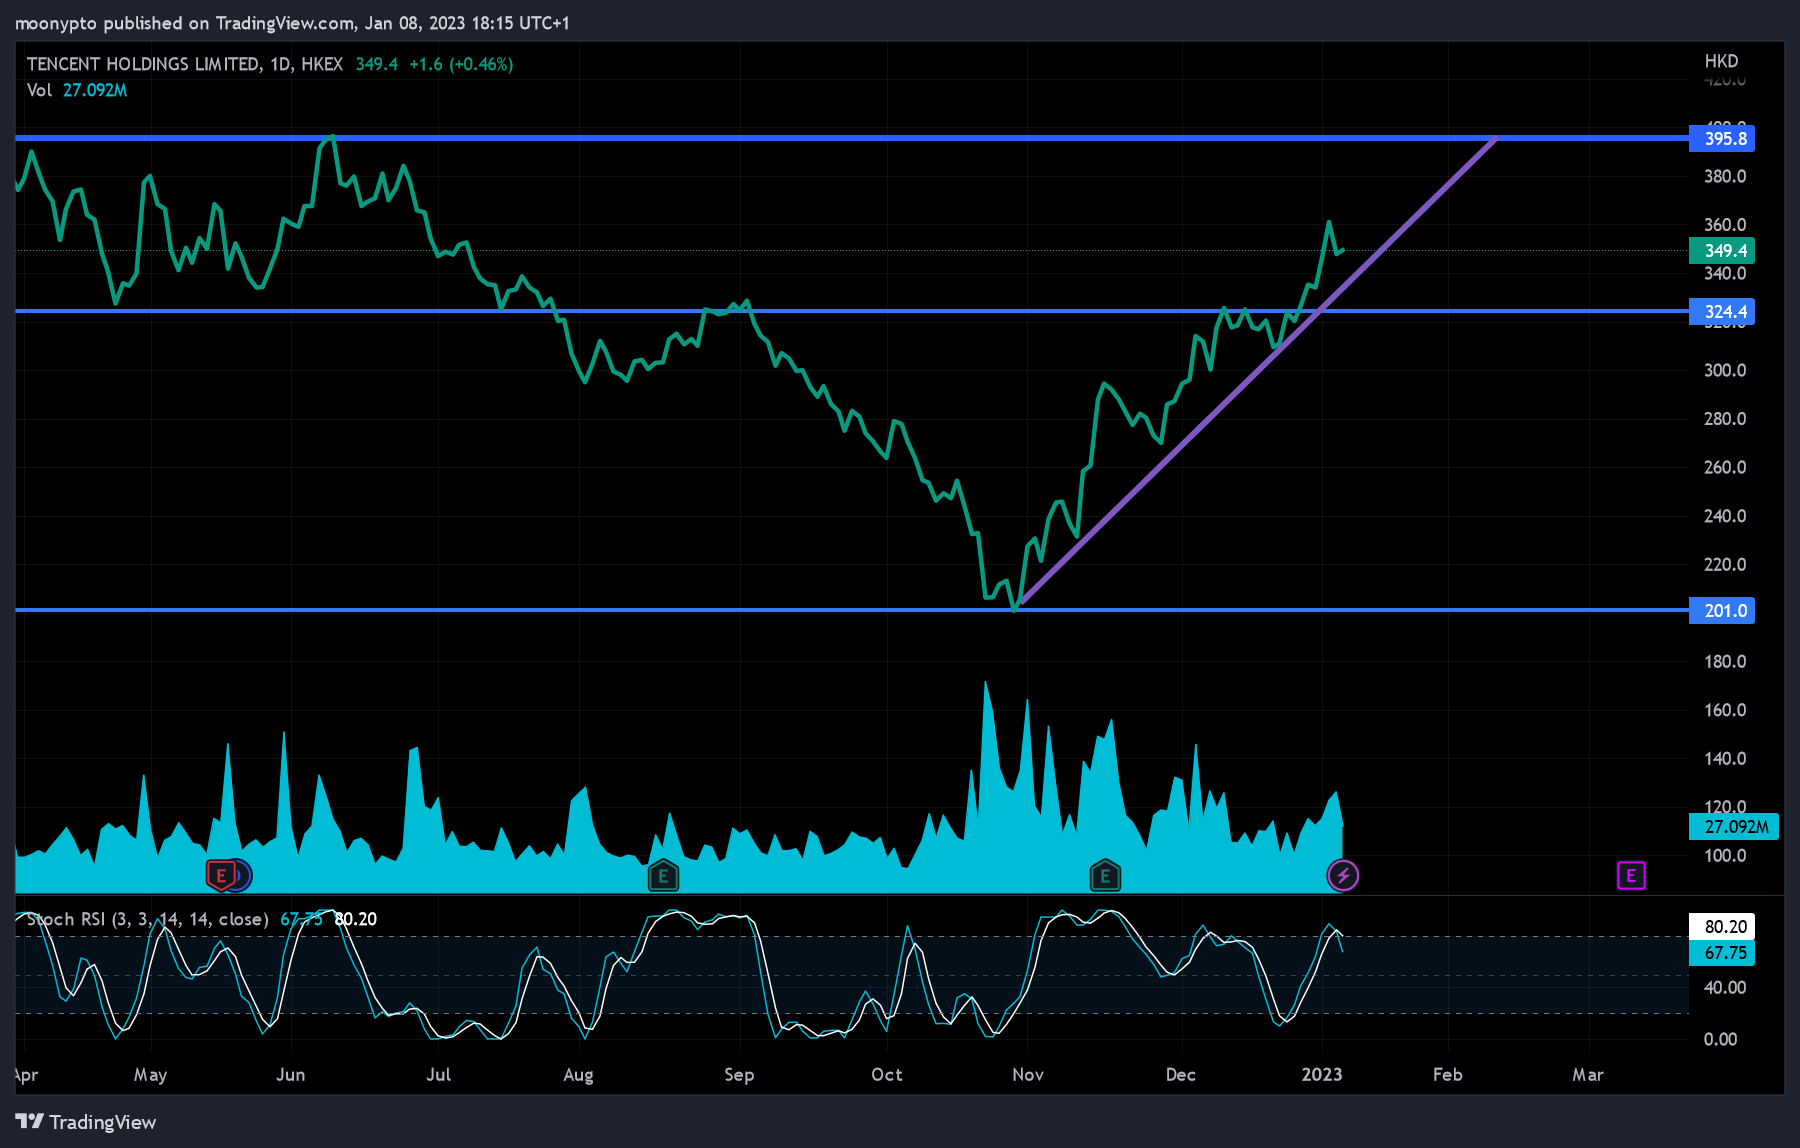Select the 395.8 price level label
Image resolution: width=1800 pixels, height=1148 pixels.
tap(1722, 139)
